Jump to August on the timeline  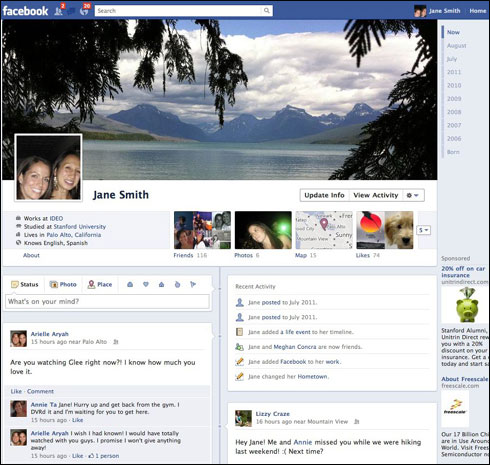pyautogui.click(x=457, y=46)
